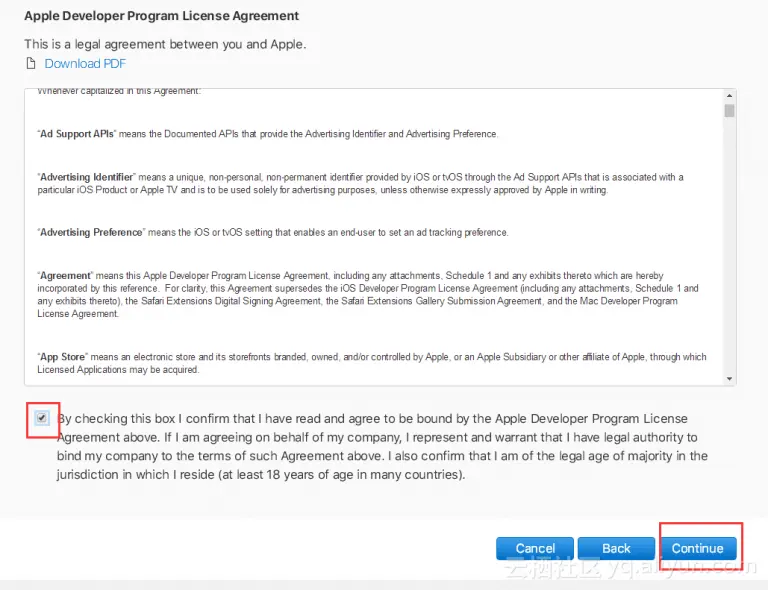Click the empty scrollbar track below thumb
The height and width of the screenshot is (590, 768).
click(729, 250)
